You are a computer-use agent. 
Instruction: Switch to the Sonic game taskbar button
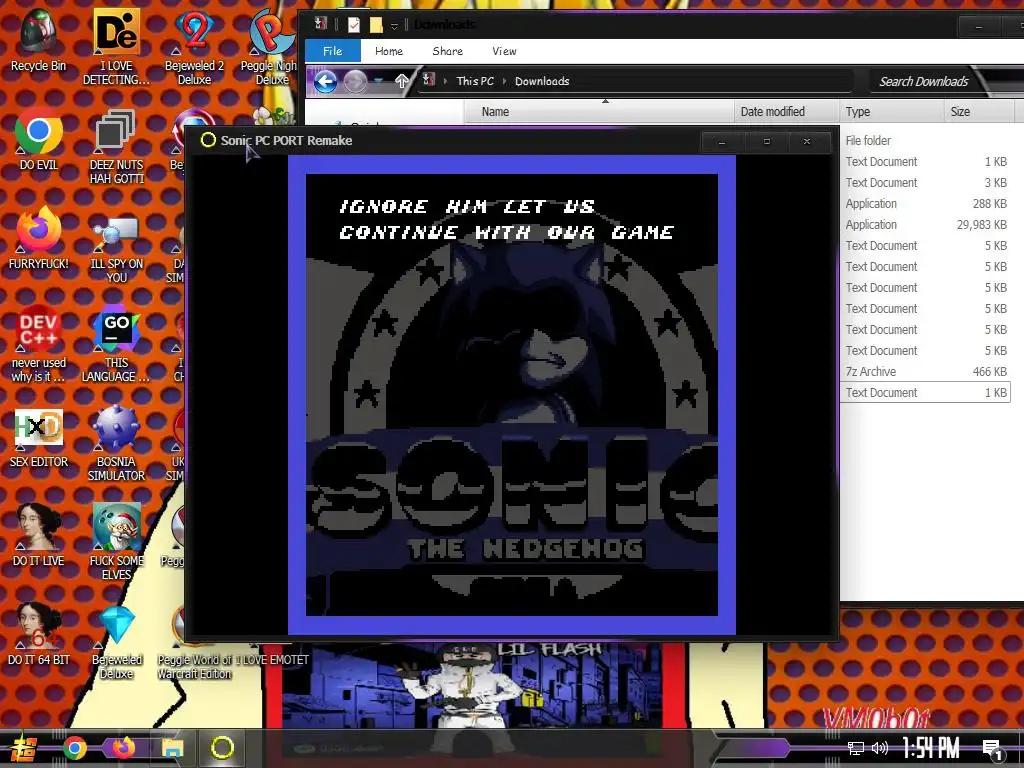[x=222, y=748]
